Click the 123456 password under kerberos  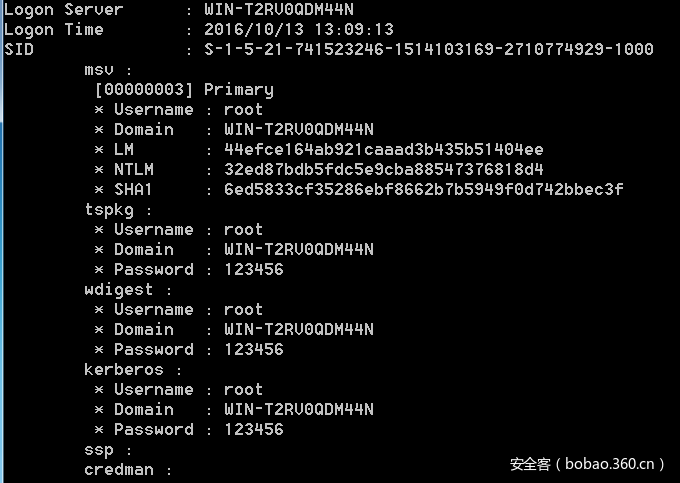point(254,430)
